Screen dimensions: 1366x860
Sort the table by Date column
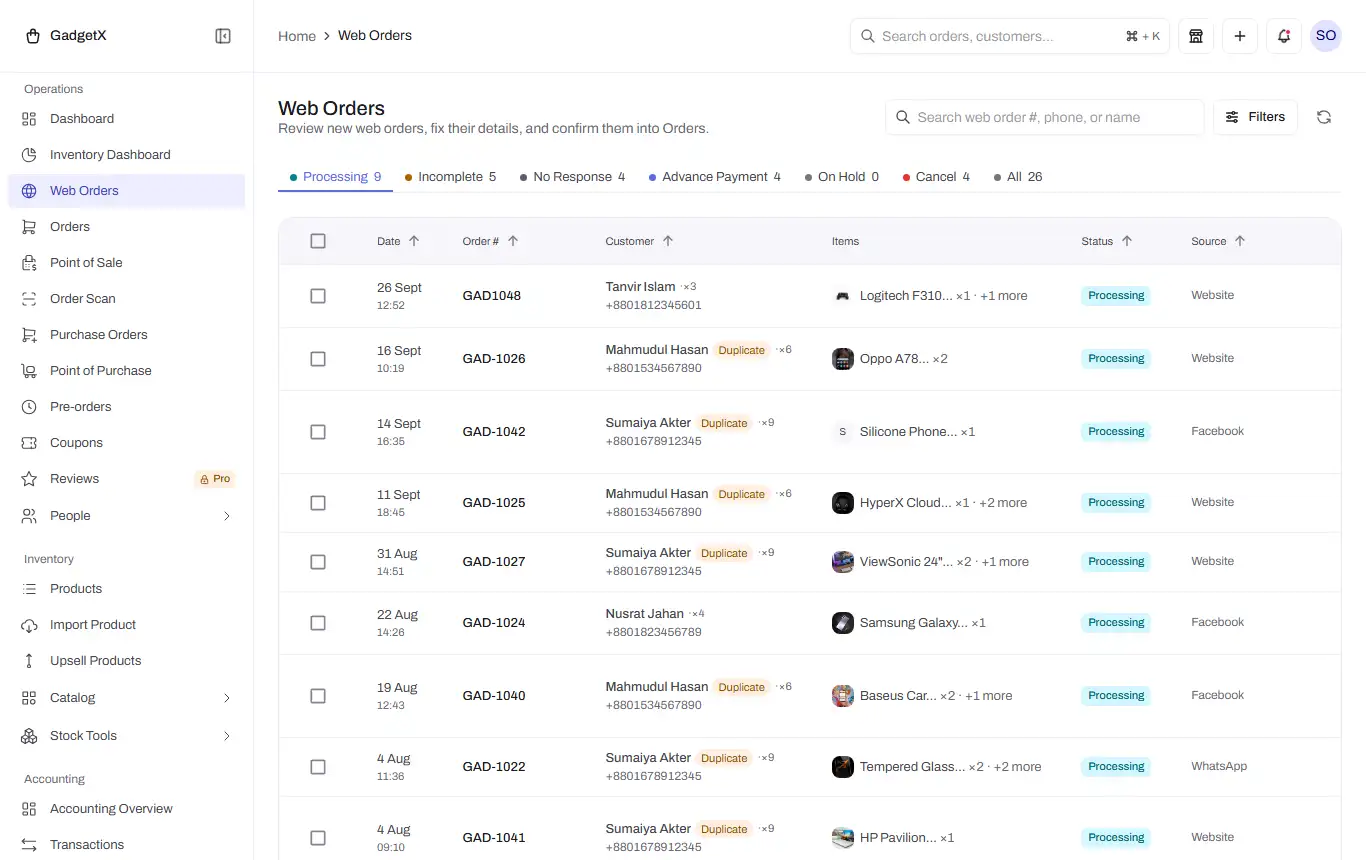398,241
